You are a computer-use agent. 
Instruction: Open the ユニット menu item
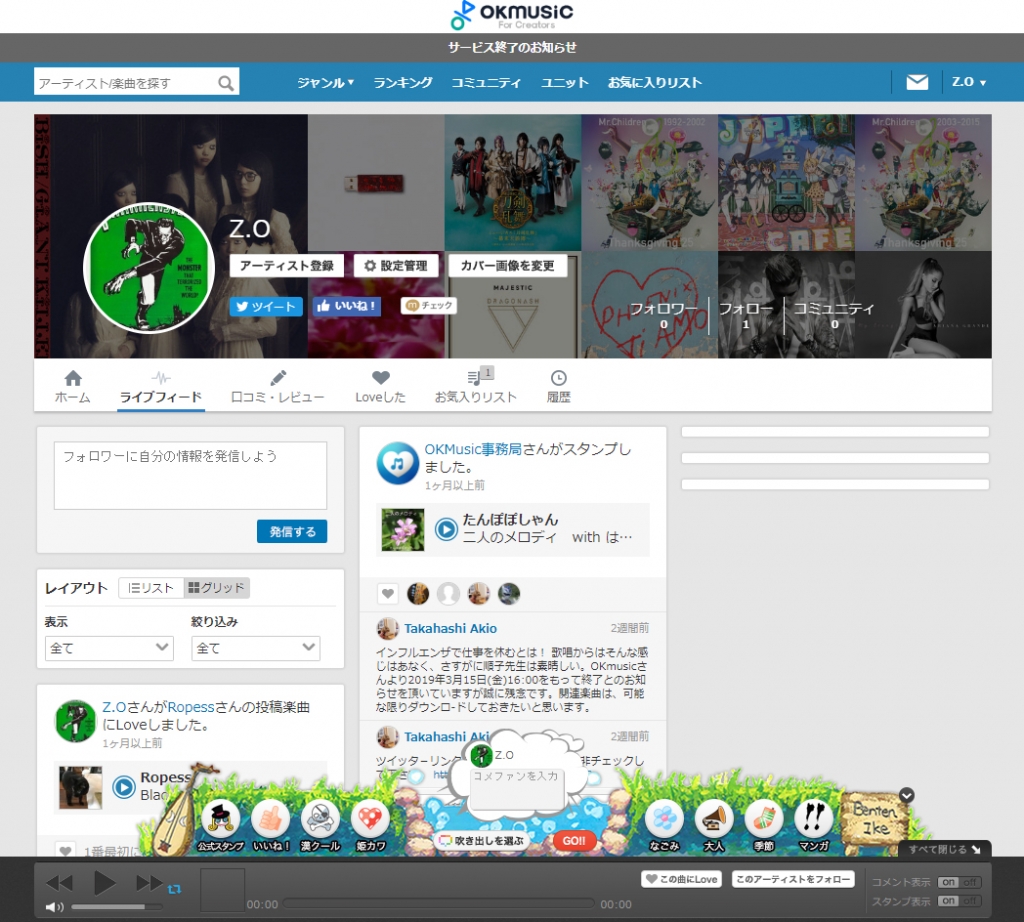565,82
